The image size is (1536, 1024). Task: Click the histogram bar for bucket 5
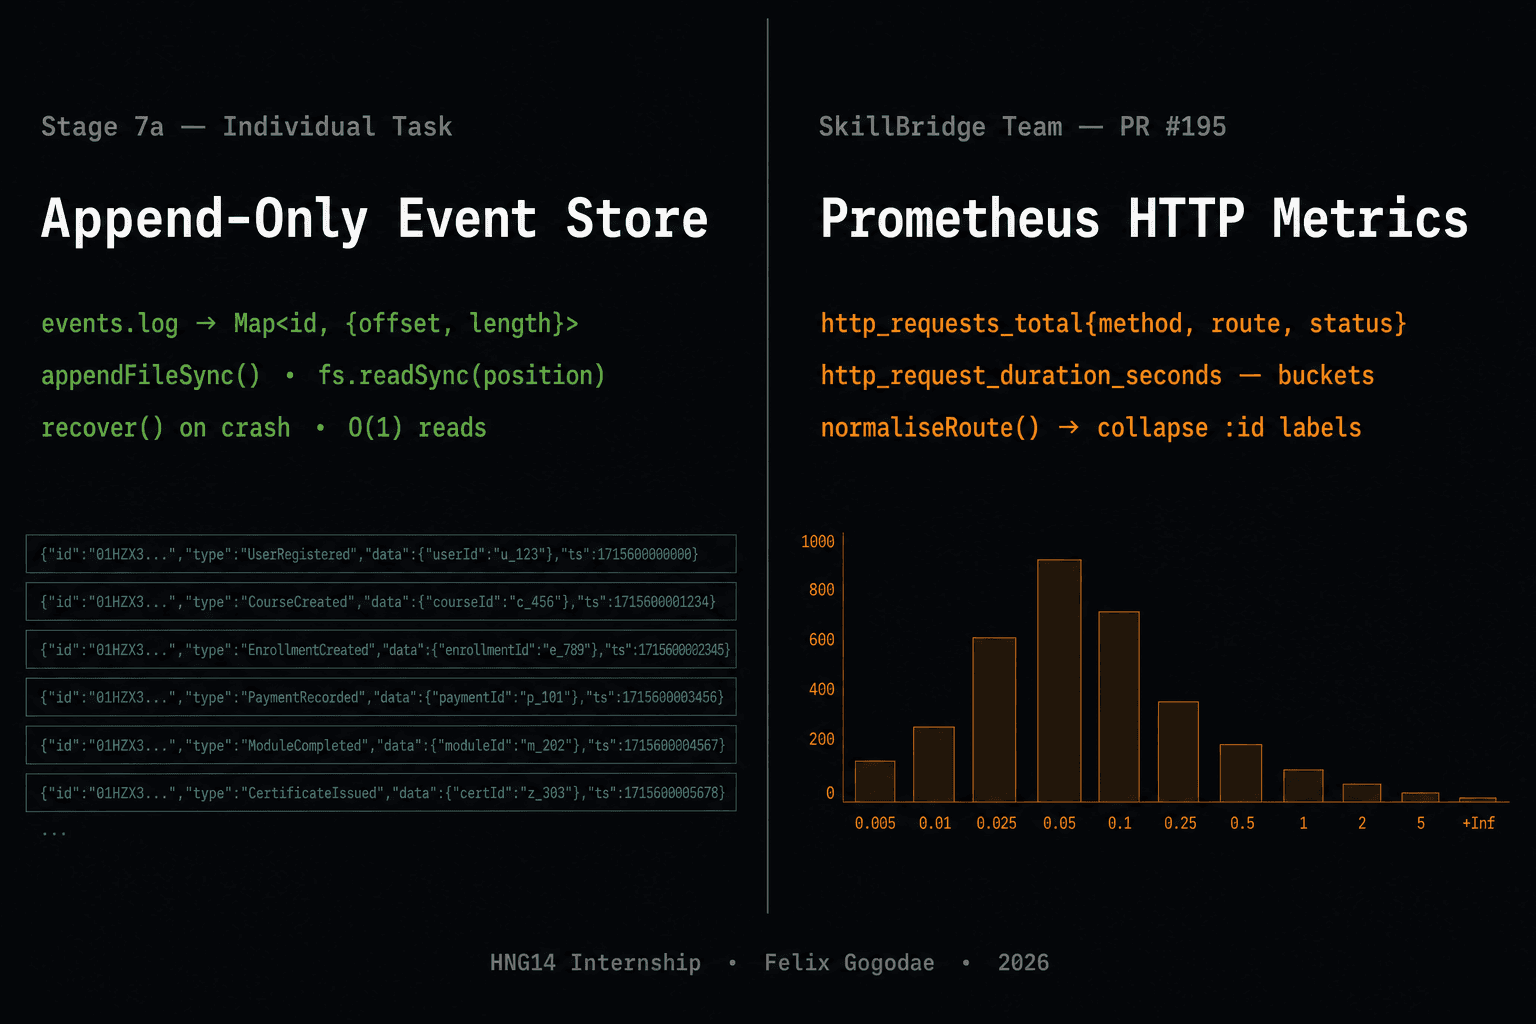pyautogui.click(x=1420, y=797)
